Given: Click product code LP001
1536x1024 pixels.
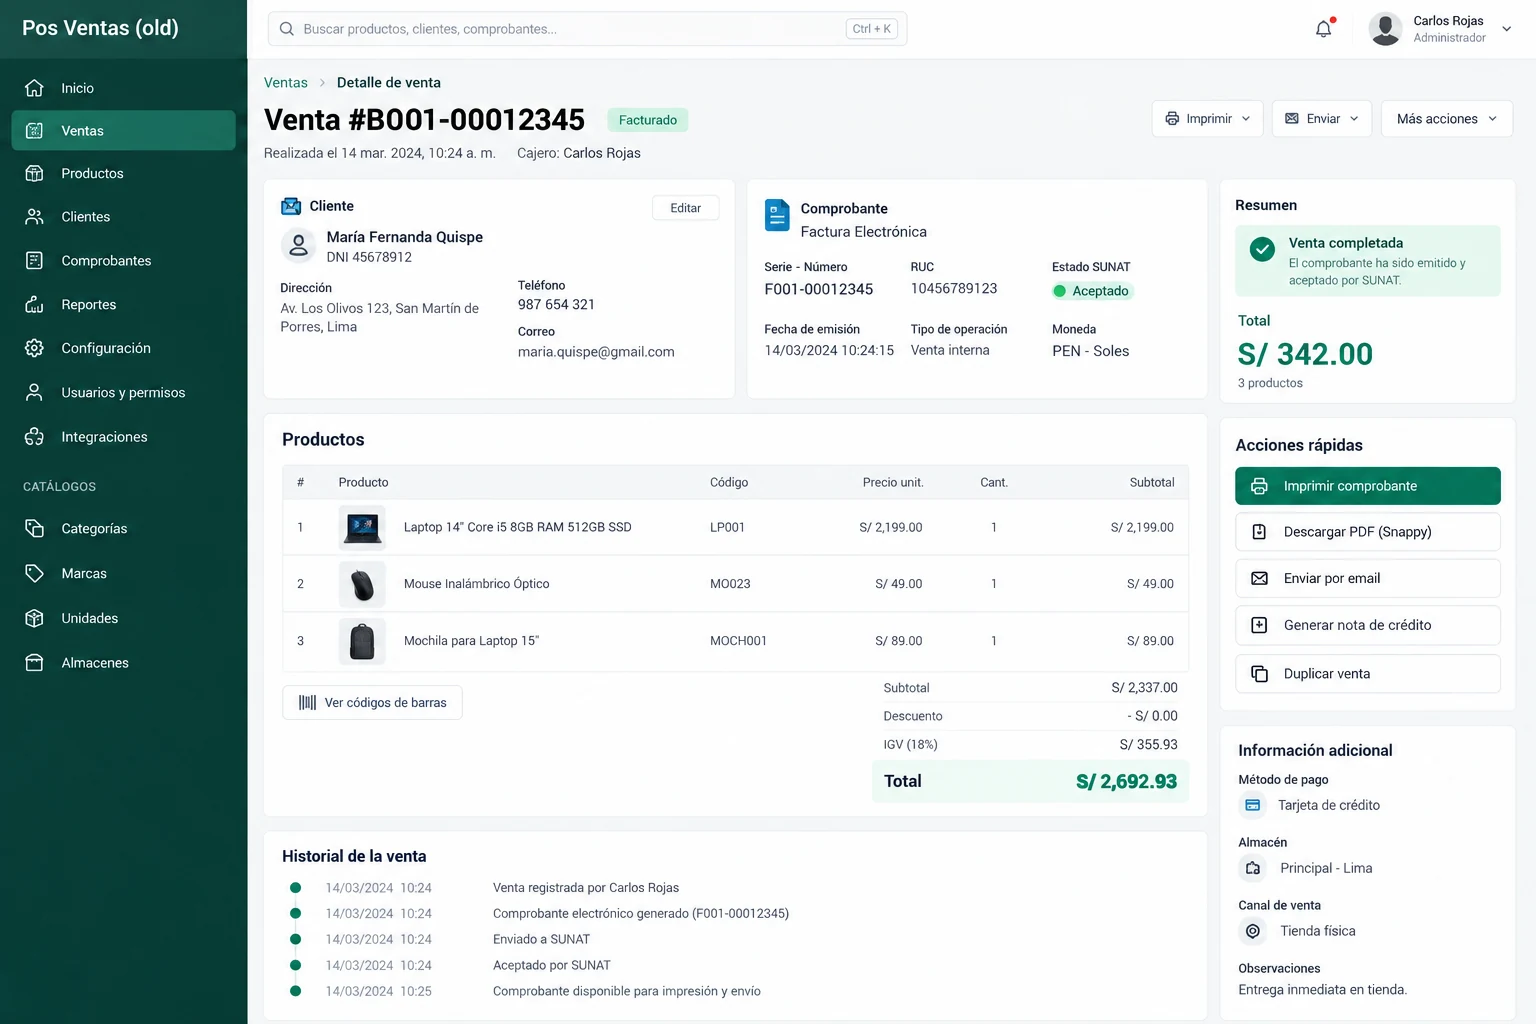Looking at the screenshot, I should tap(727, 527).
